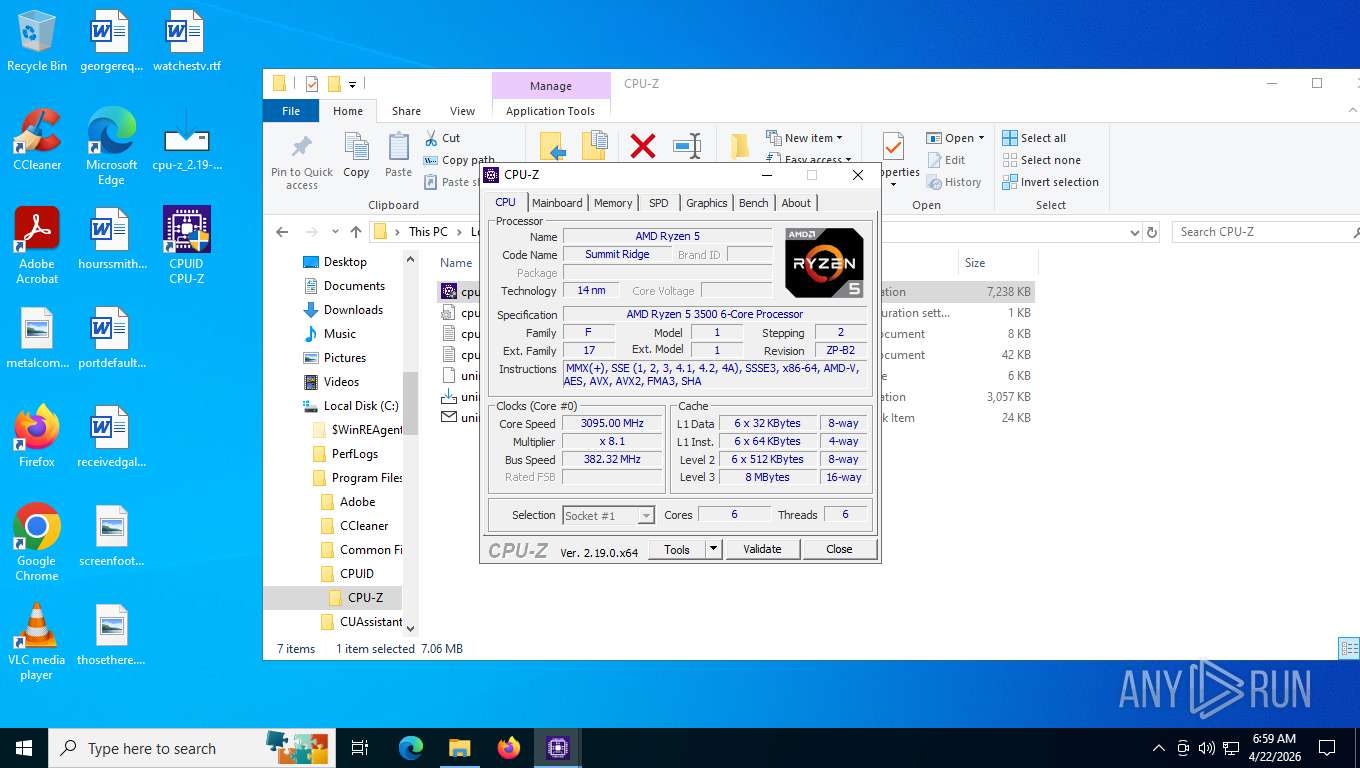The image size is (1360, 768).
Task: Show hidden system tray icons
Action: [x=1159, y=748]
